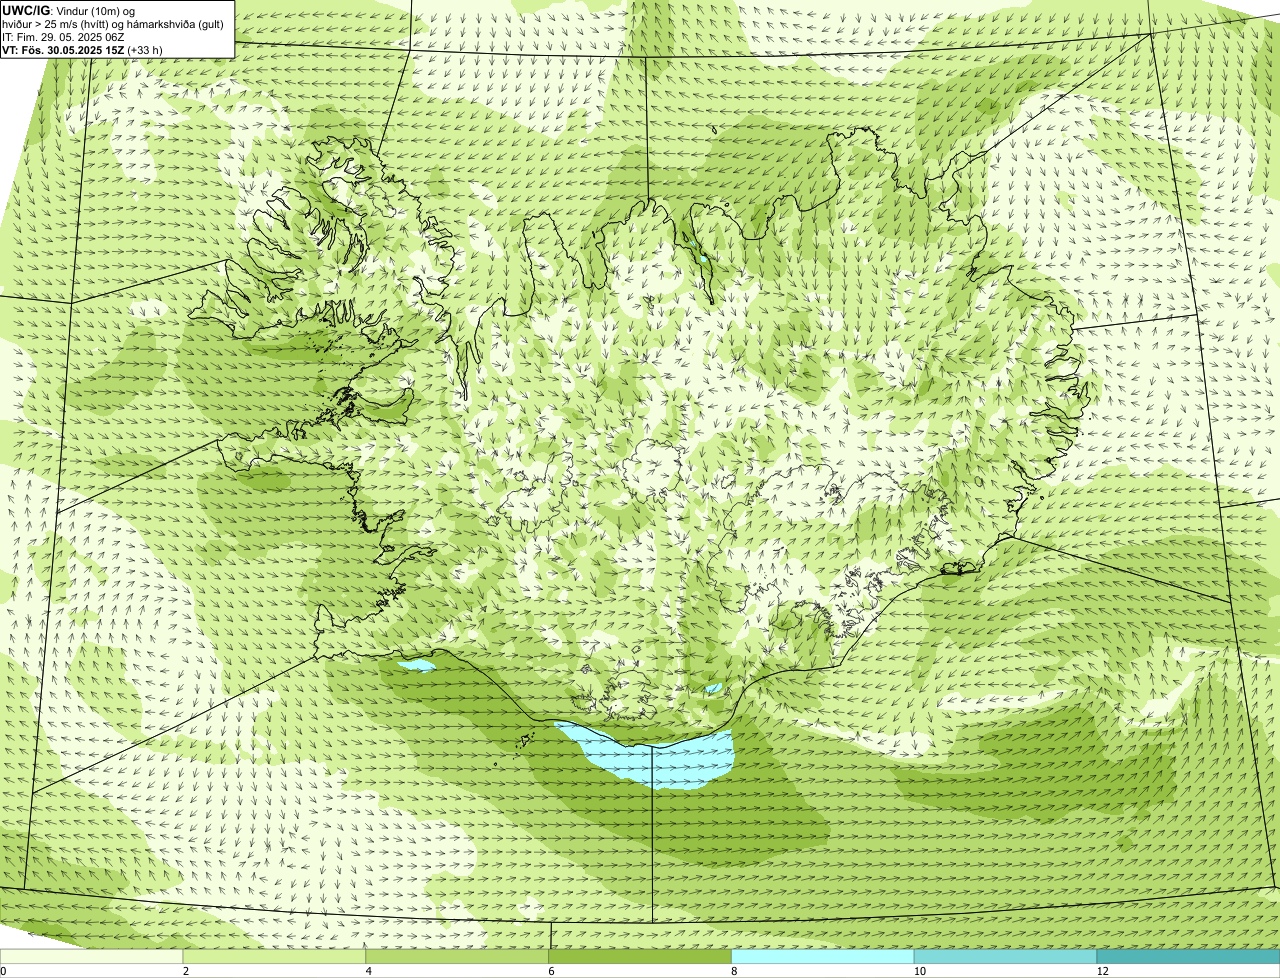Click the "UWC/IG: Vindur (10m) og" title line

69,11
